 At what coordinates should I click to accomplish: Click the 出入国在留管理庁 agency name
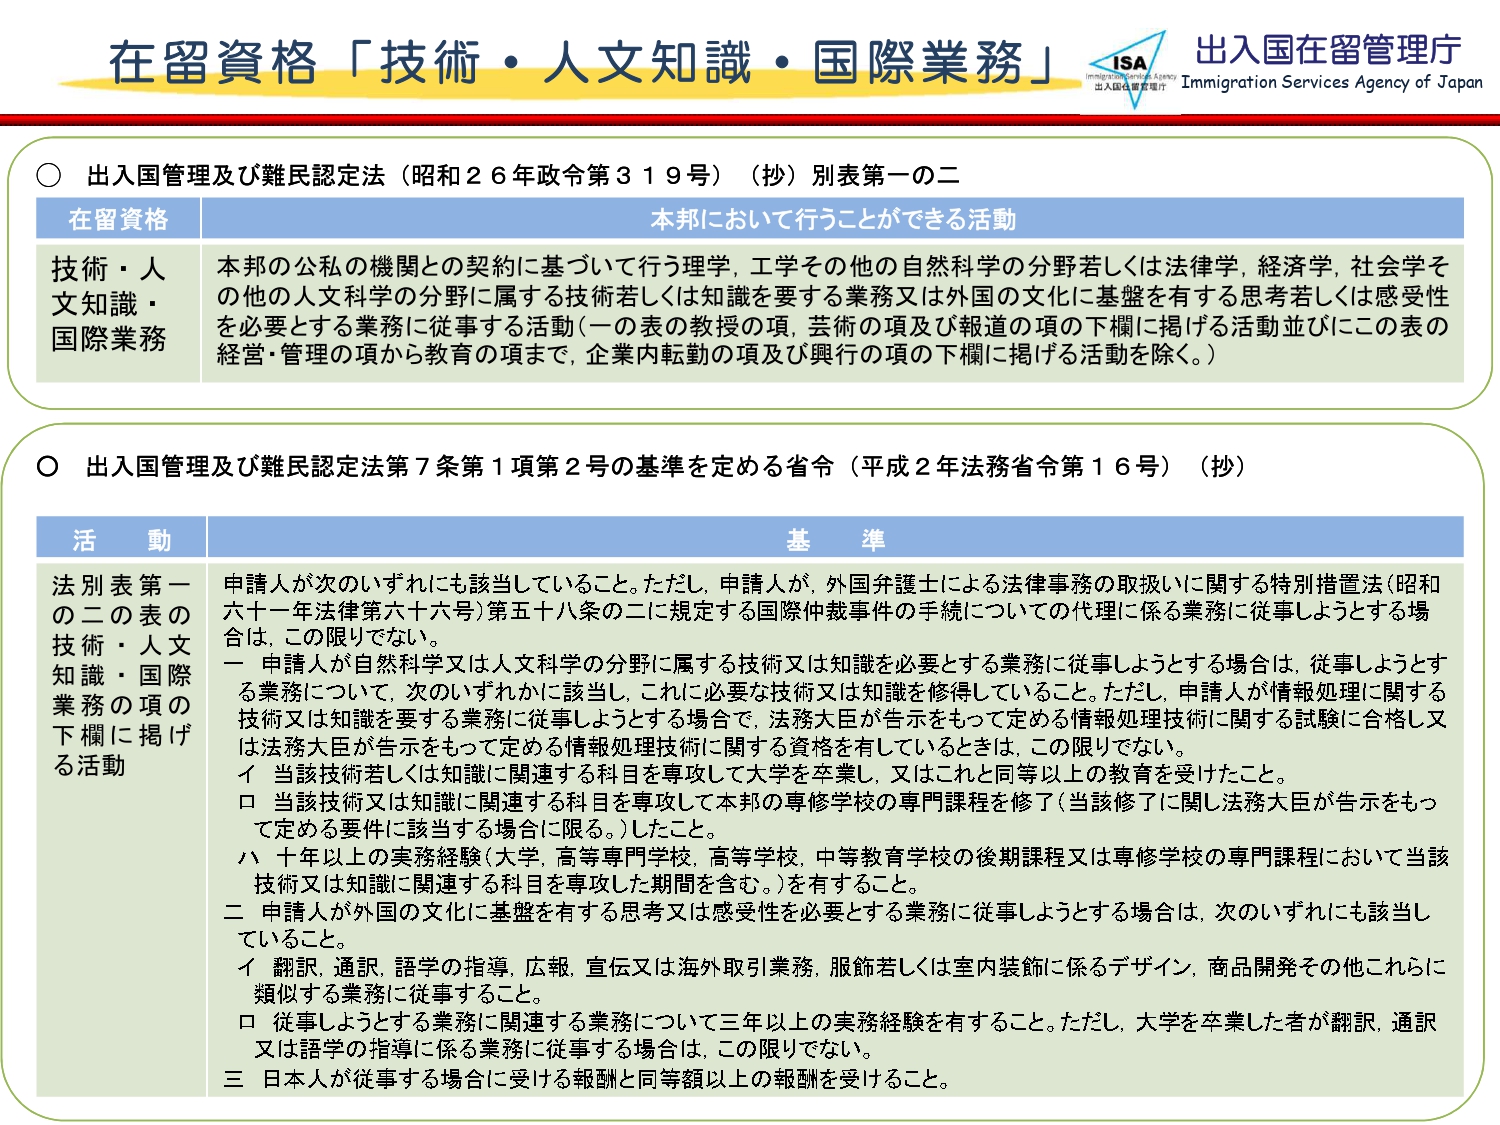coord(1328,50)
